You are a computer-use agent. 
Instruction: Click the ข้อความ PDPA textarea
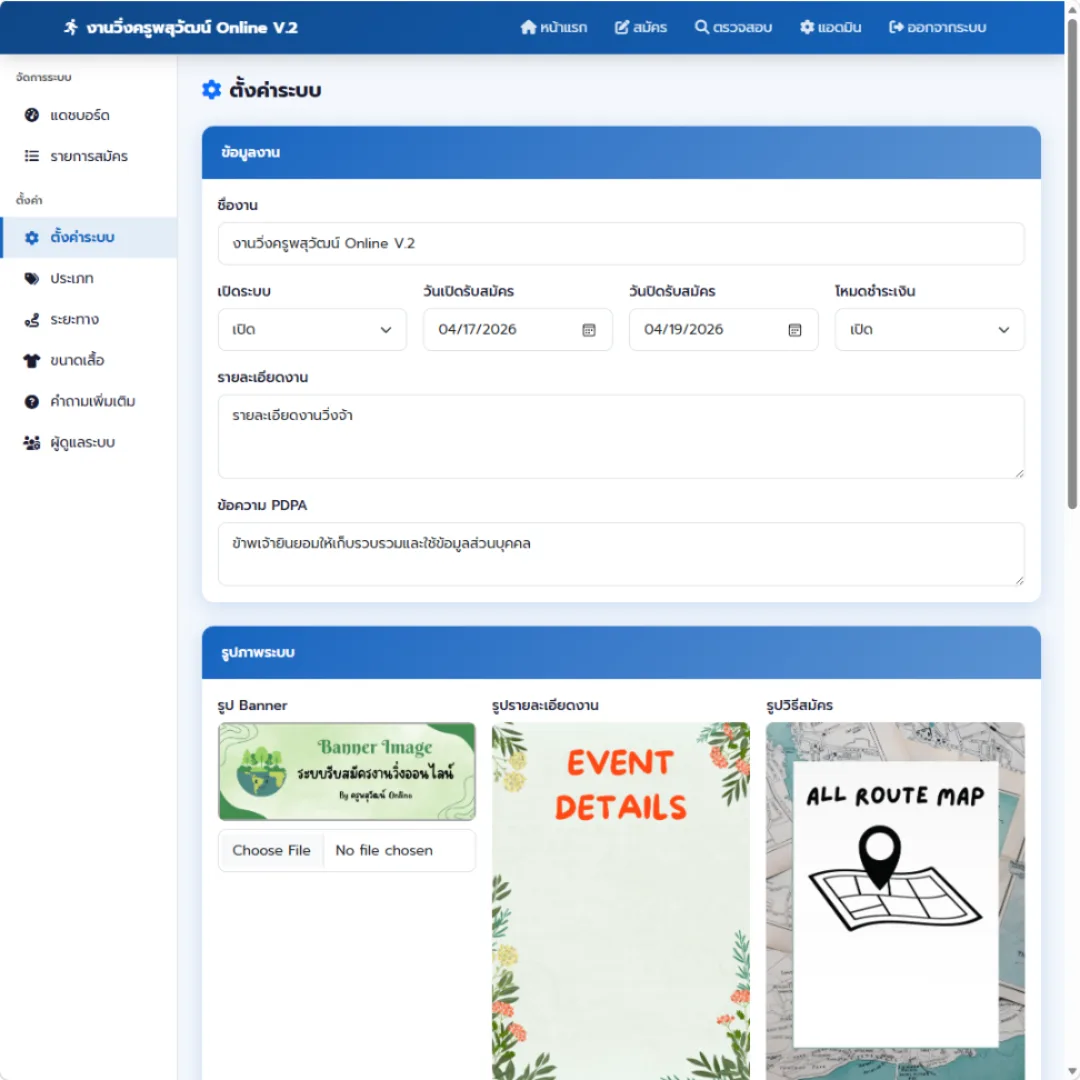pyautogui.click(x=621, y=554)
